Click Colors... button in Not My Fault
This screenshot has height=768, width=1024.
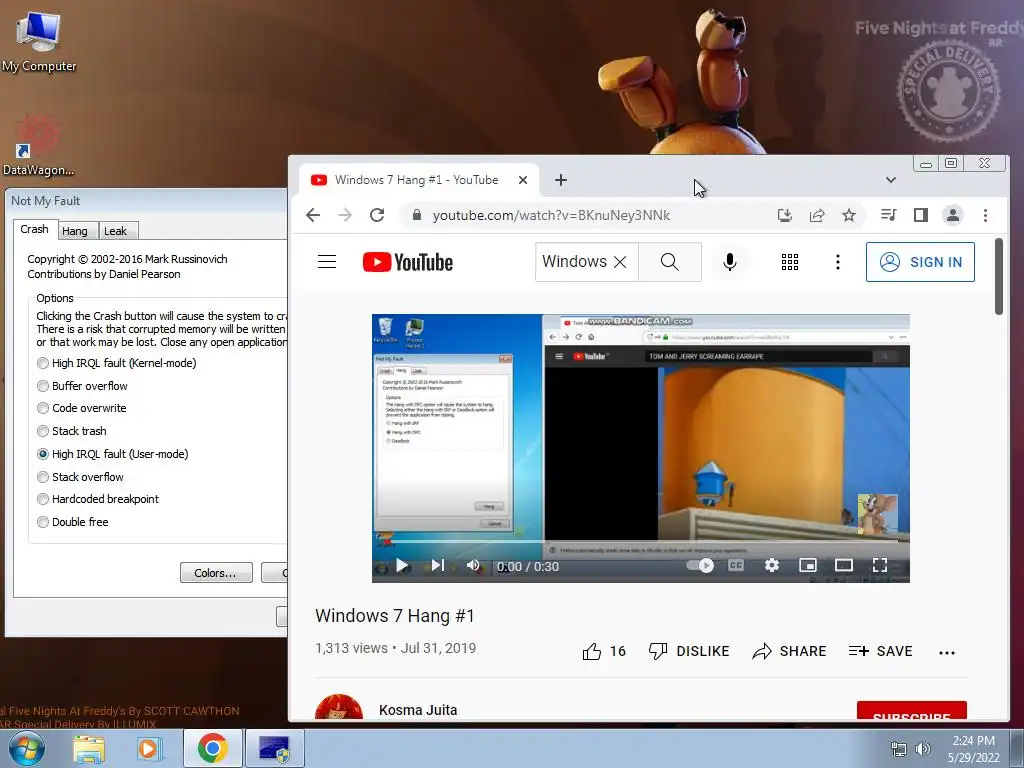[216, 573]
